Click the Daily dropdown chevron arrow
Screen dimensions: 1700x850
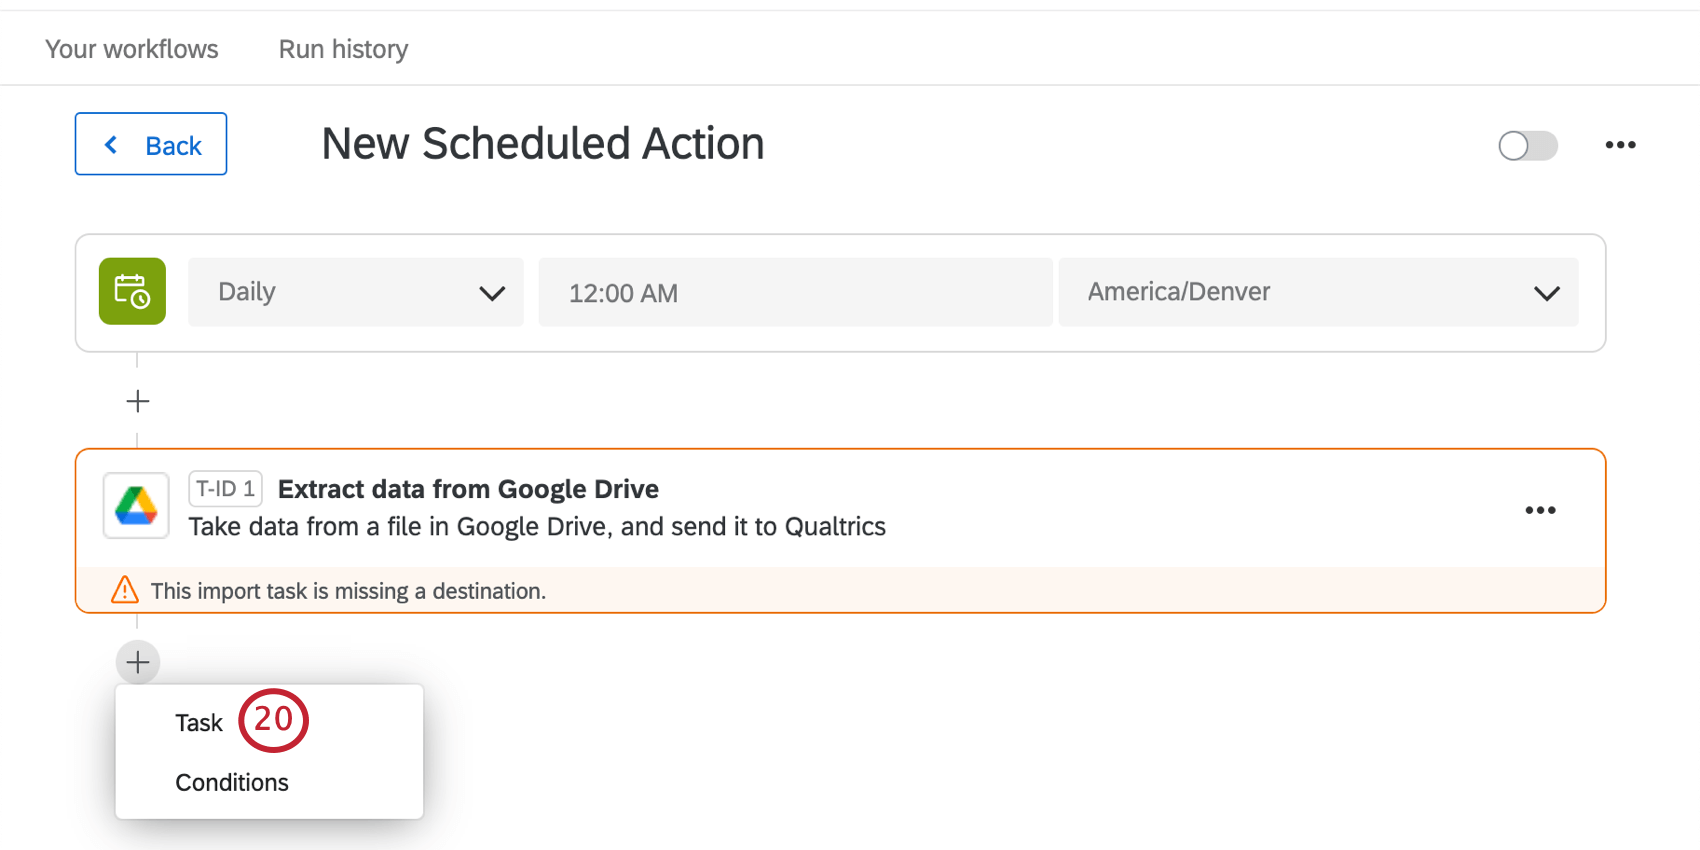click(492, 293)
